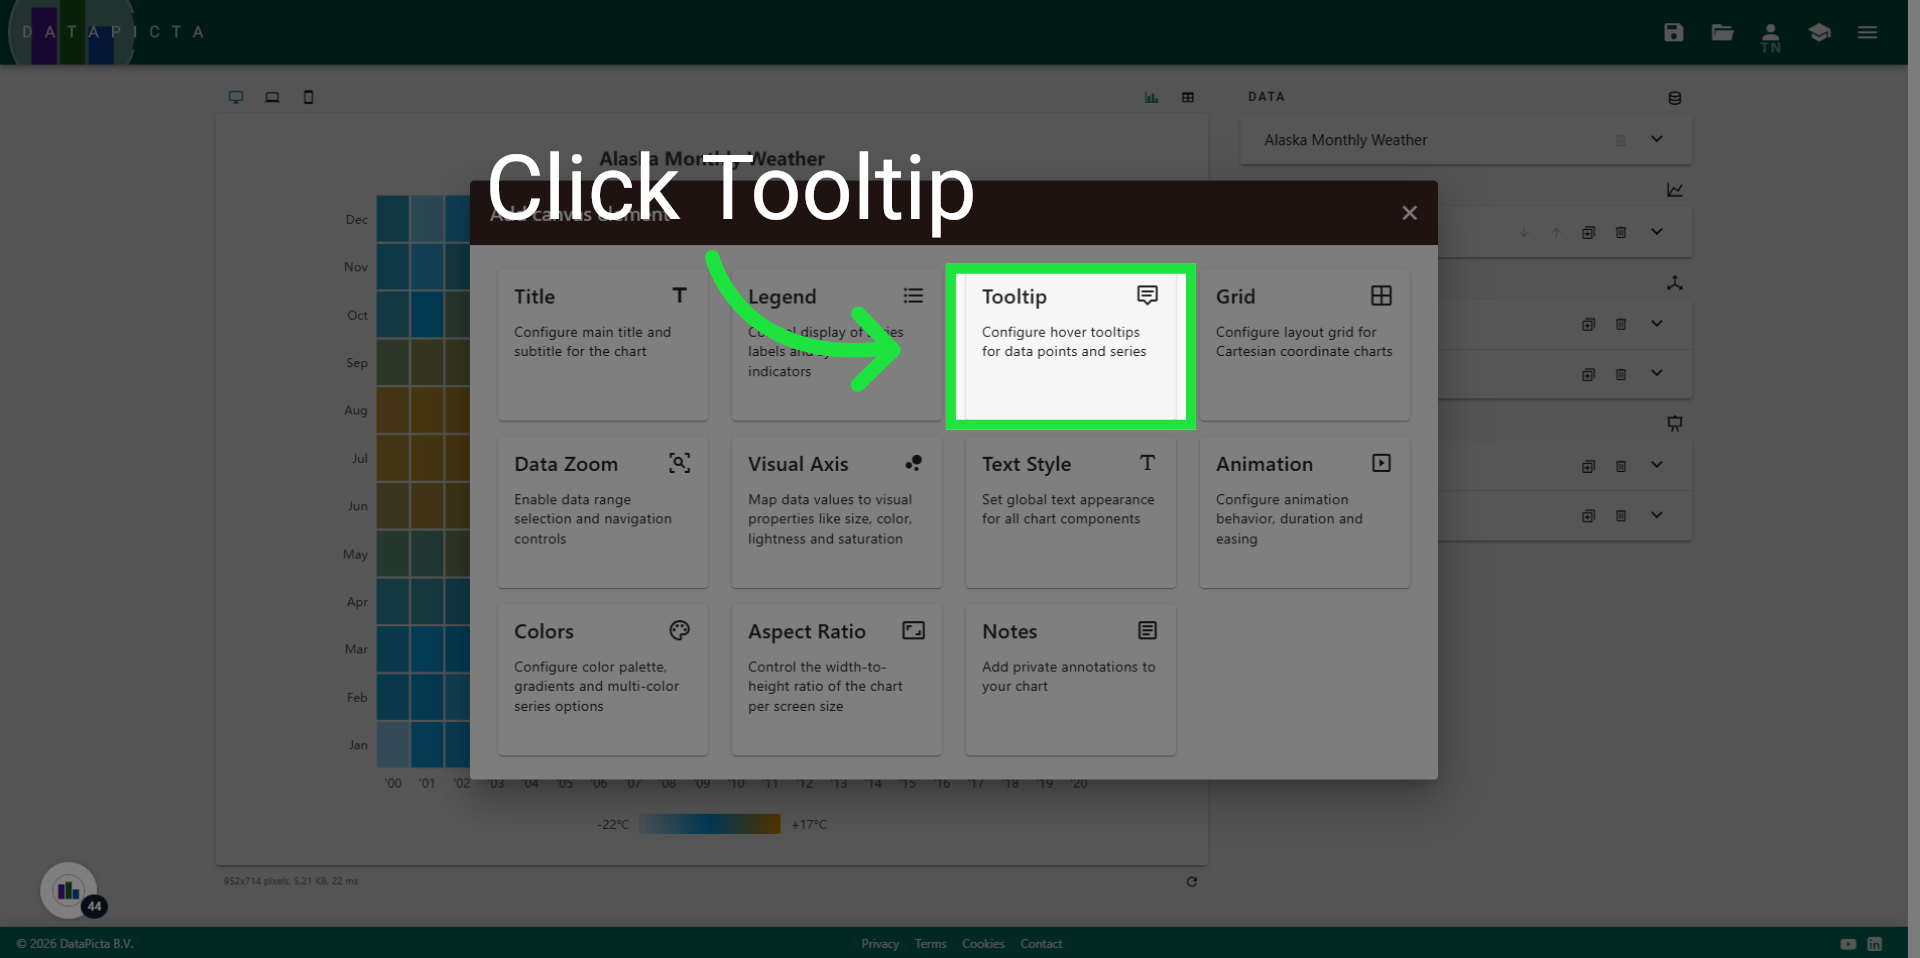
Task: Duplicate upper row under the axis icon
Action: (1588, 324)
